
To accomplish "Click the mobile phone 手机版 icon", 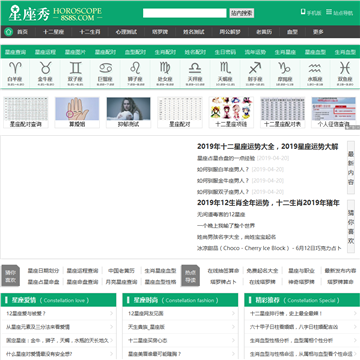I will point(303,12).
